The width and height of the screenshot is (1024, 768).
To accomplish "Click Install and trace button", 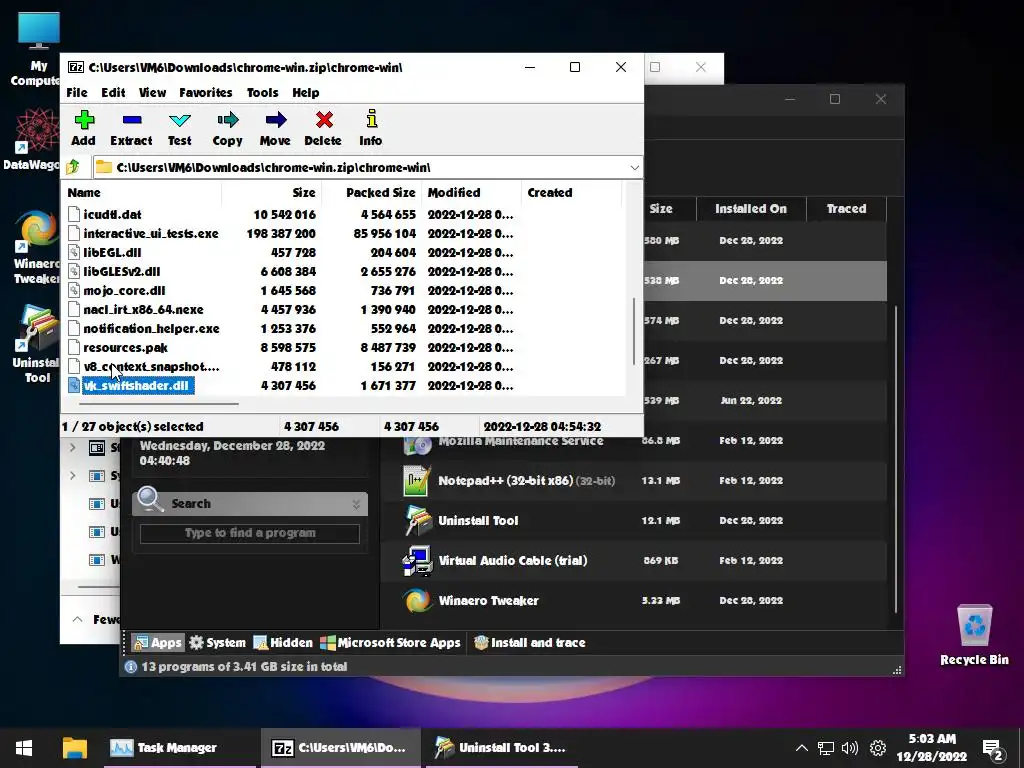I will 530,643.
